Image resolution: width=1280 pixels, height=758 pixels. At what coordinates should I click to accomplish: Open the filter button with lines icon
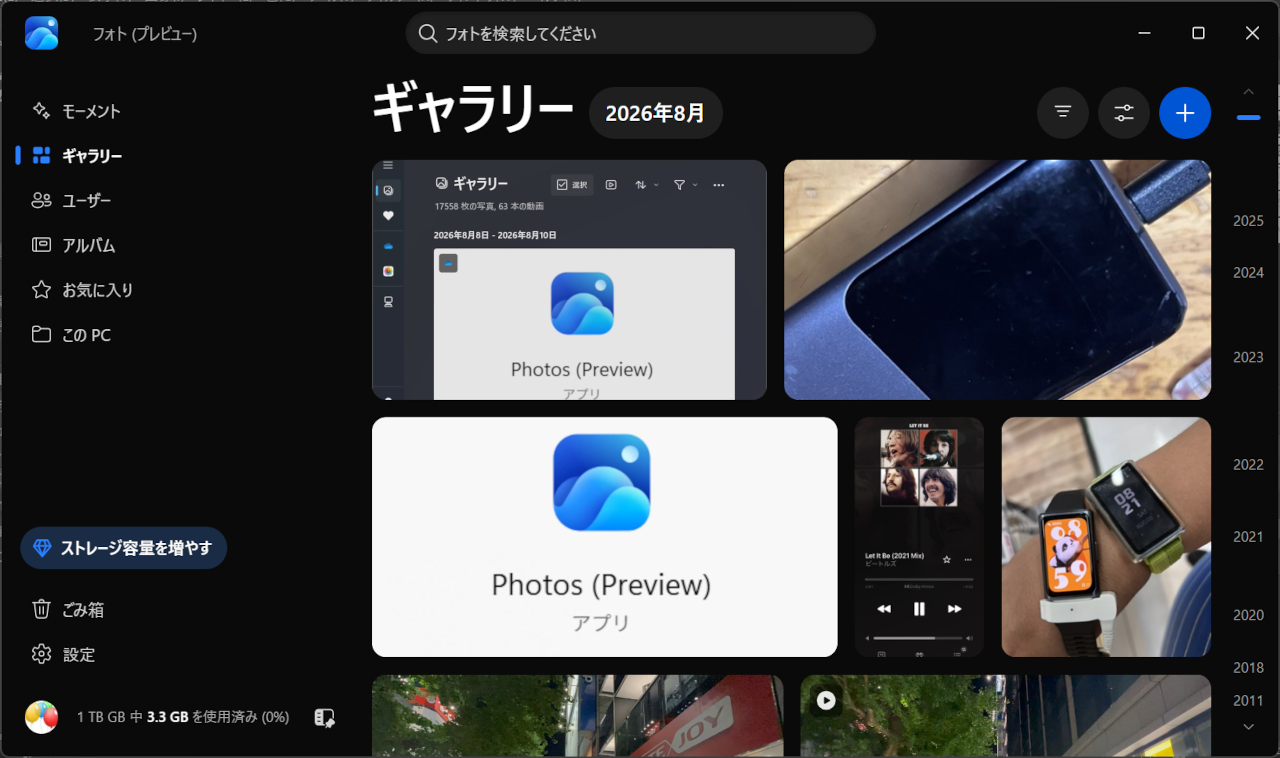[1063, 113]
